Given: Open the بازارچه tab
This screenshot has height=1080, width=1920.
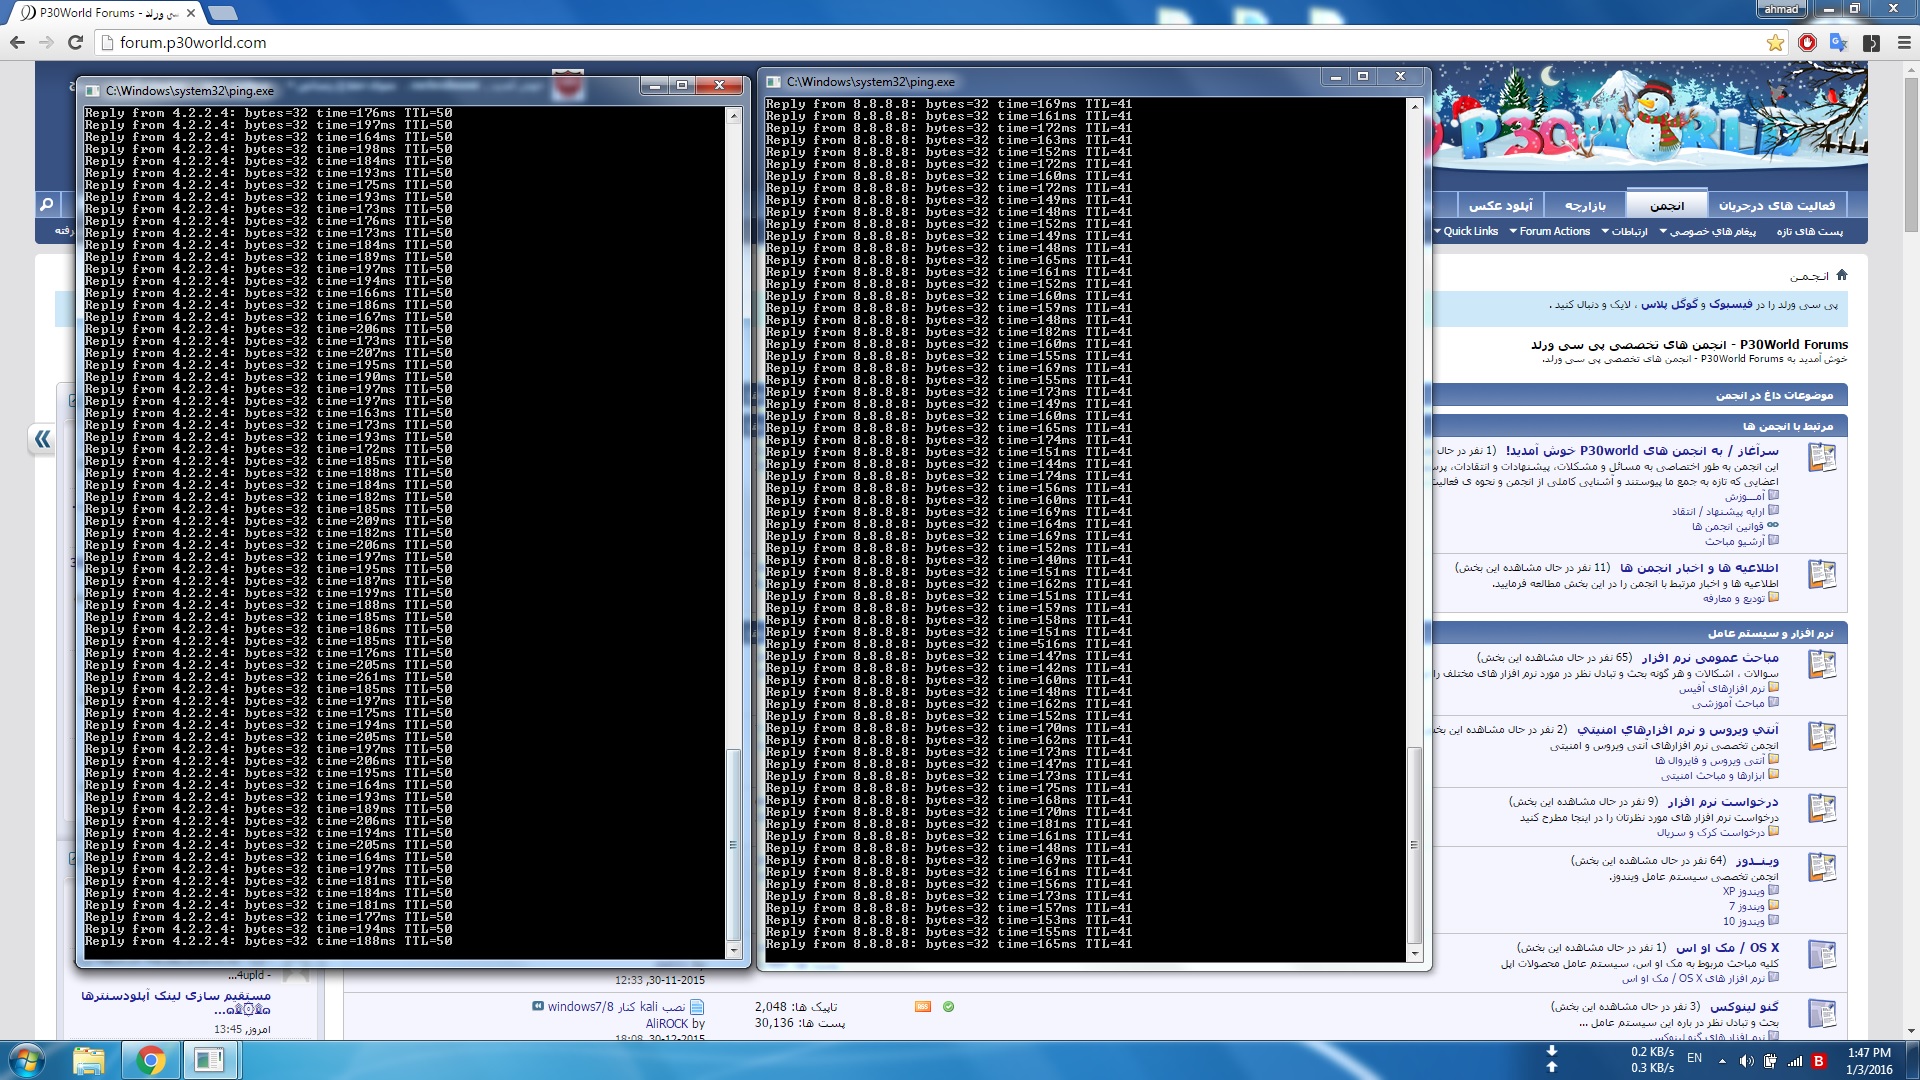Looking at the screenshot, I should 1585,205.
